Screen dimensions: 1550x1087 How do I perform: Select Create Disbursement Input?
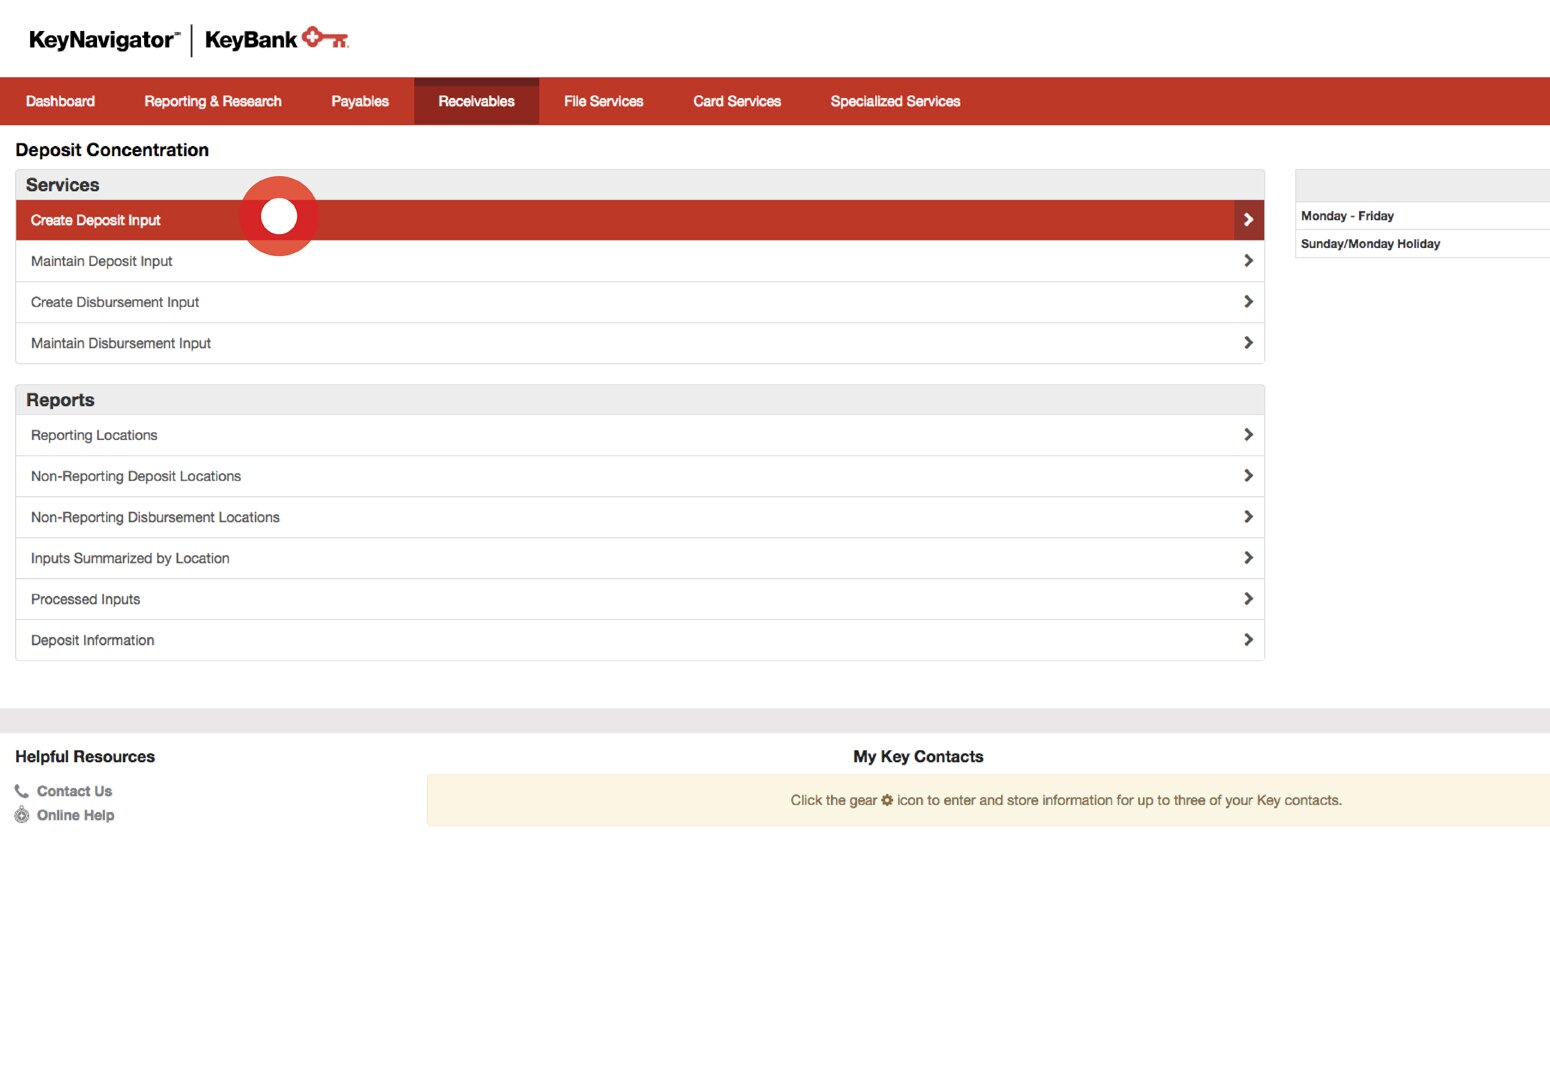pyautogui.click(x=115, y=301)
